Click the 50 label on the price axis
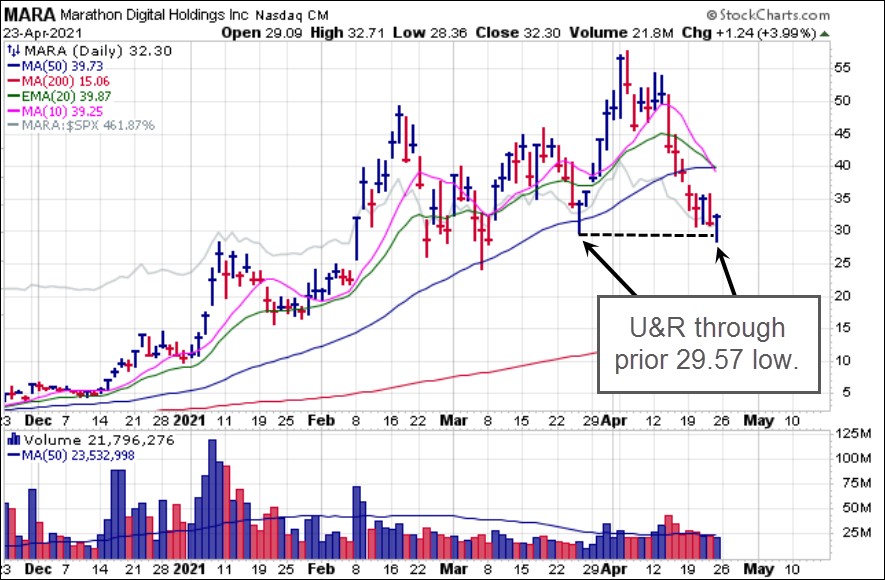The width and height of the screenshot is (885, 580). [x=843, y=100]
